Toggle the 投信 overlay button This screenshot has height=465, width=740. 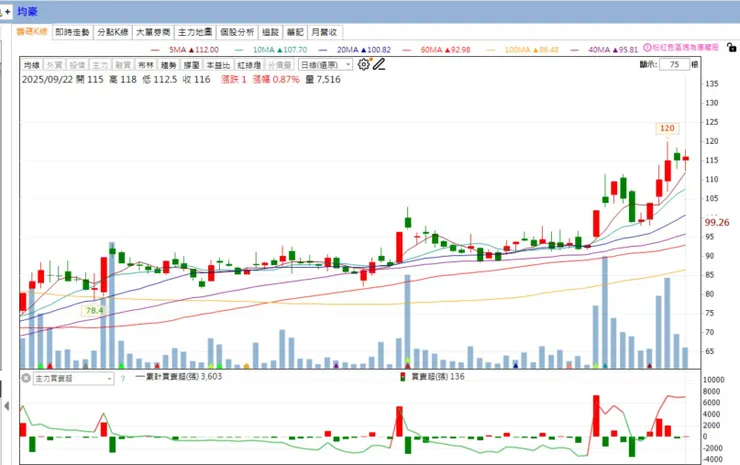(77, 65)
